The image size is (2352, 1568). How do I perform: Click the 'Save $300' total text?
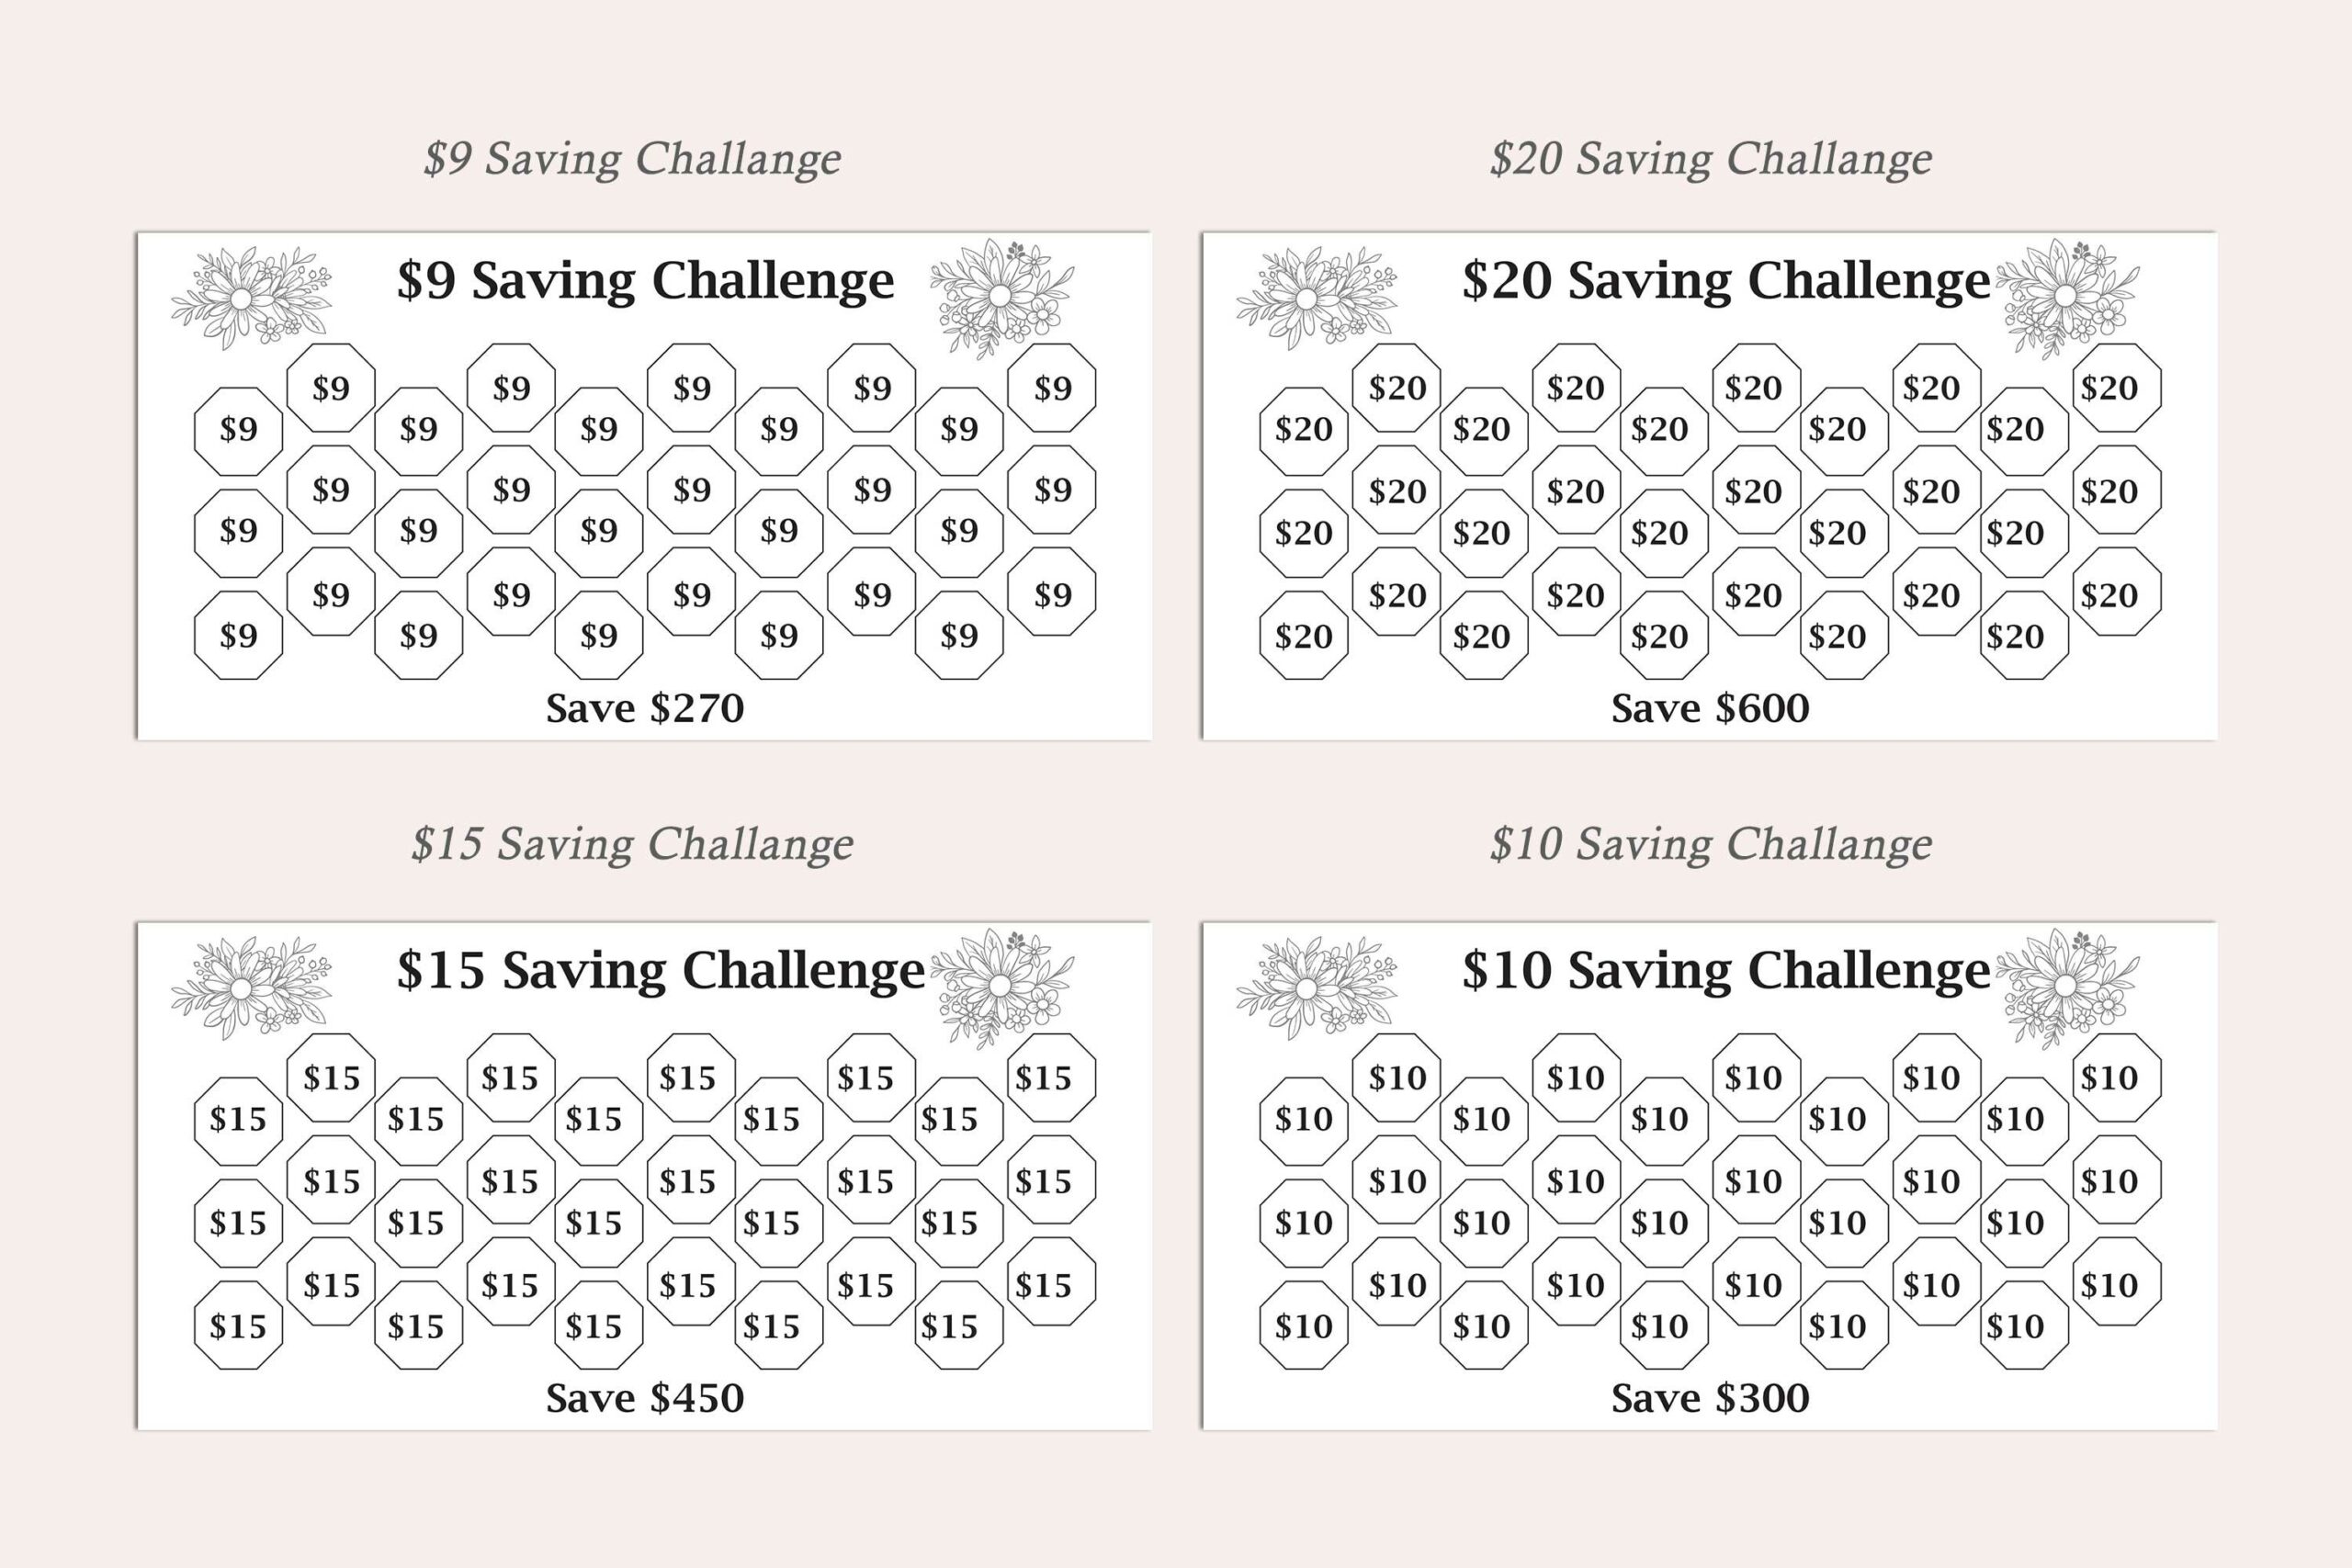coord(1710,1398)
